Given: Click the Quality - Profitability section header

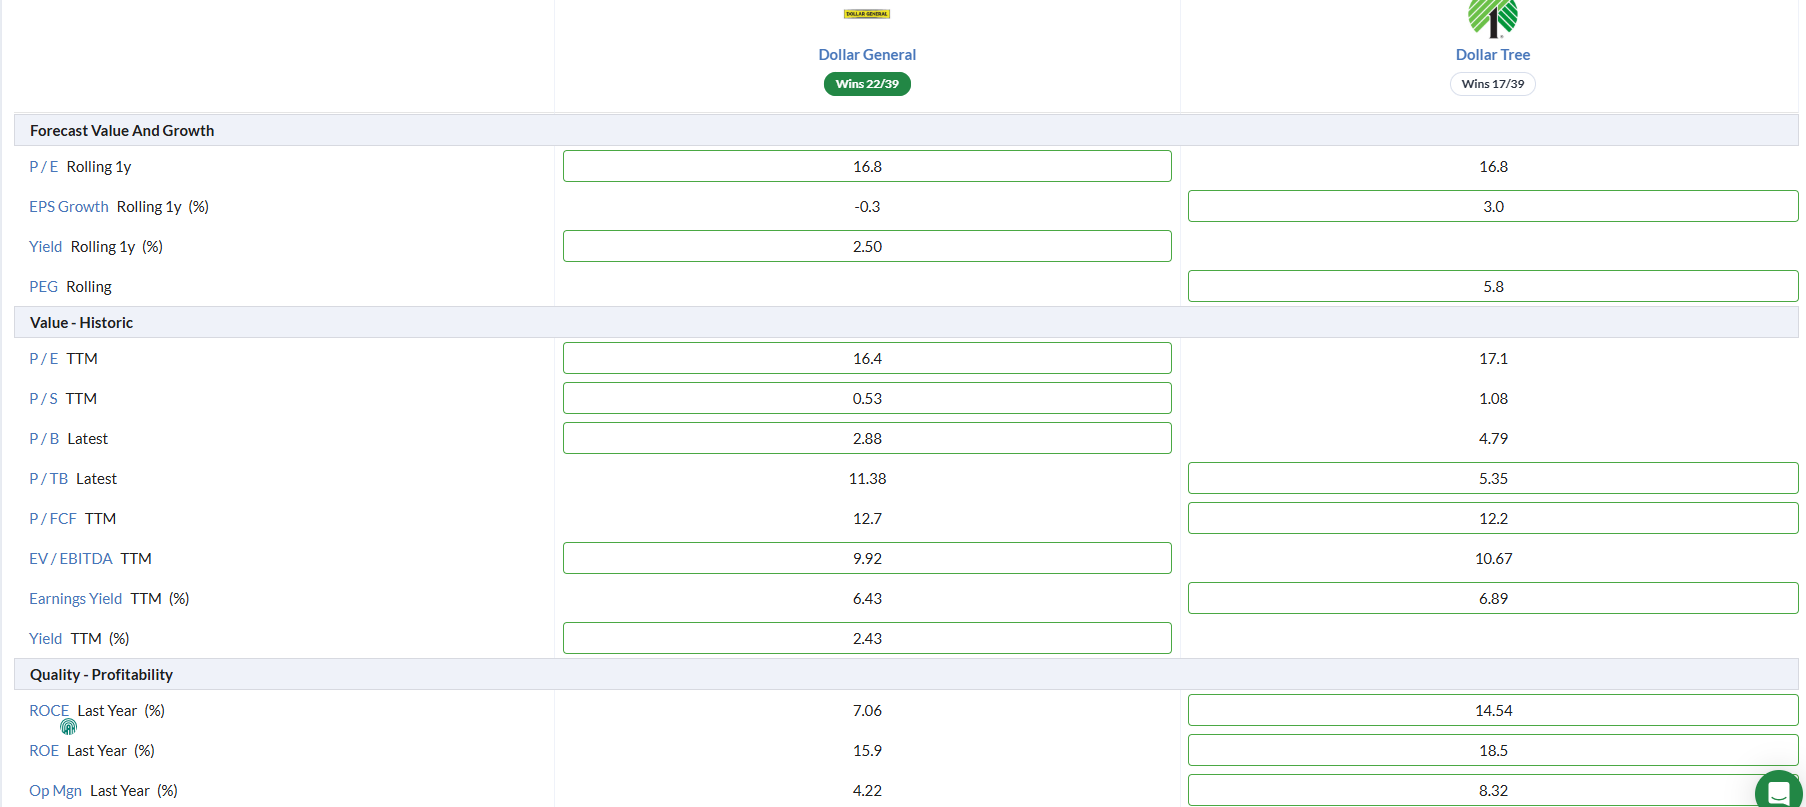Looking at the screenshot, I should [x=906, y=674].
